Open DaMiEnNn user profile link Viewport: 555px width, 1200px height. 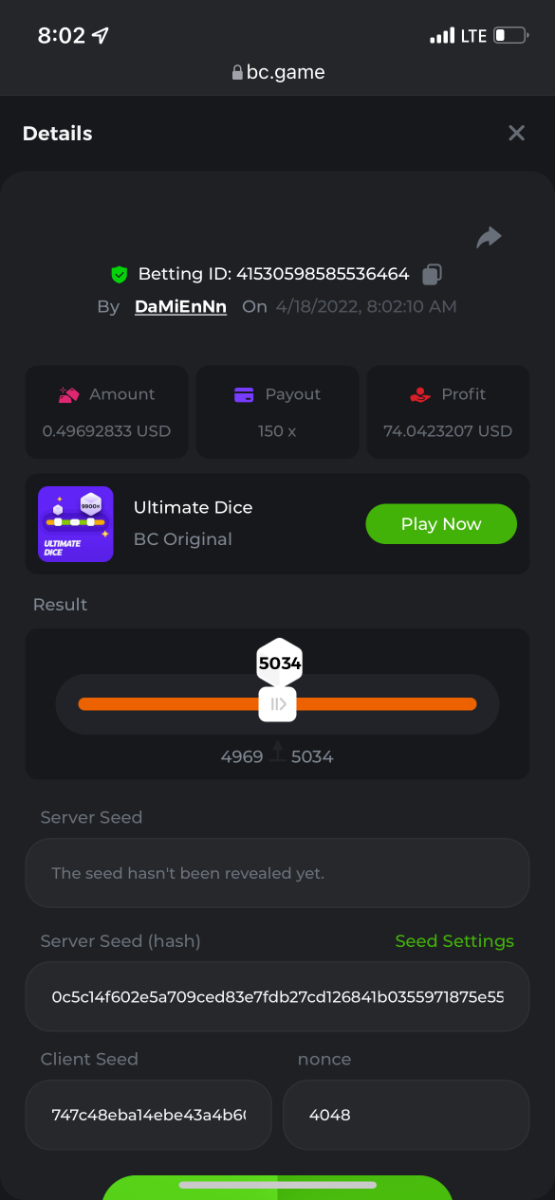tap(181, 307)
